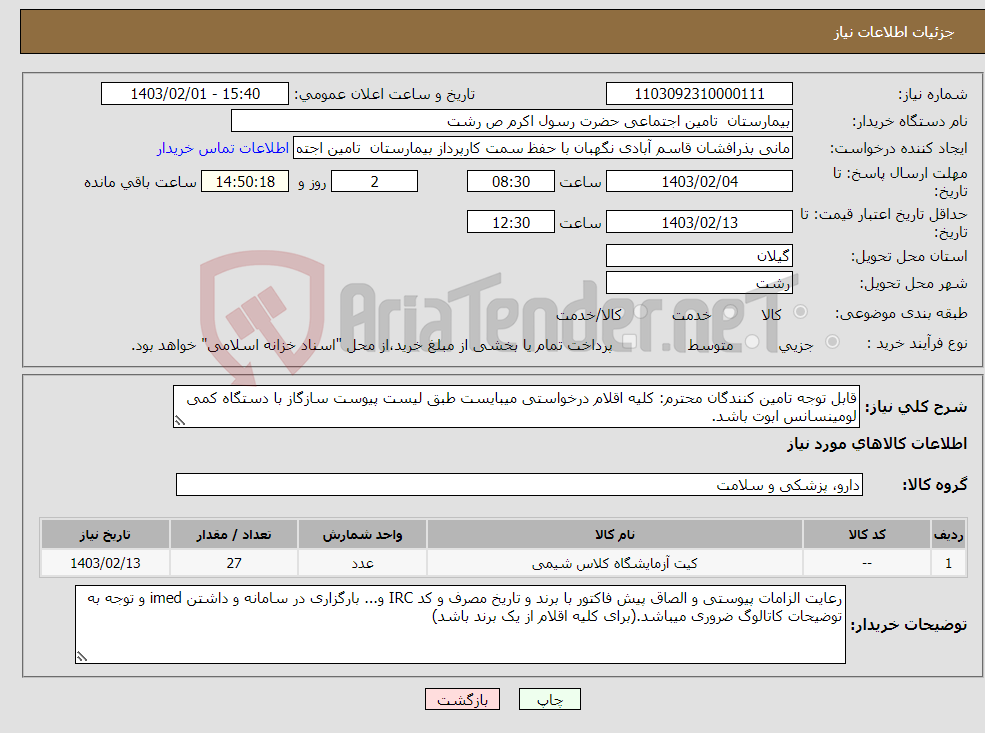Click the اطلاعات کالاهای مورد نیاز heading
The height and width of the screenshot is (733, 985).
[x=877, y=444]
